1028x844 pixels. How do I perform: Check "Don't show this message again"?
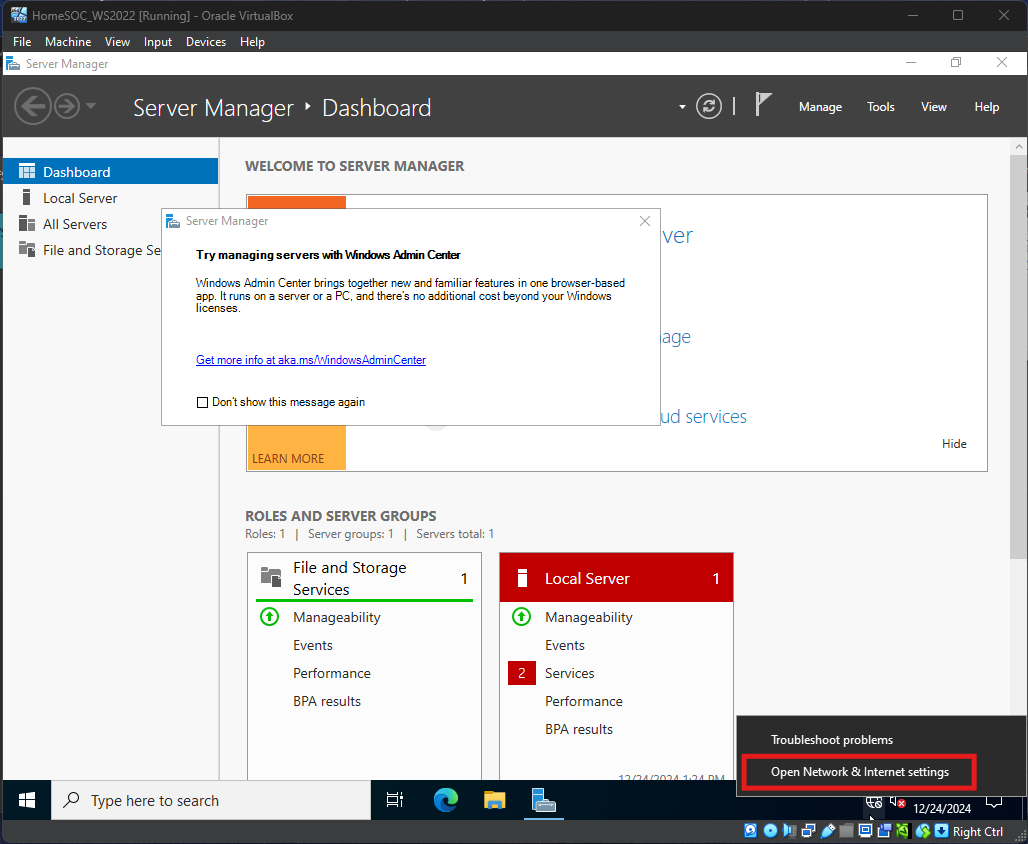pyautogui.click(x=203, y=402)
